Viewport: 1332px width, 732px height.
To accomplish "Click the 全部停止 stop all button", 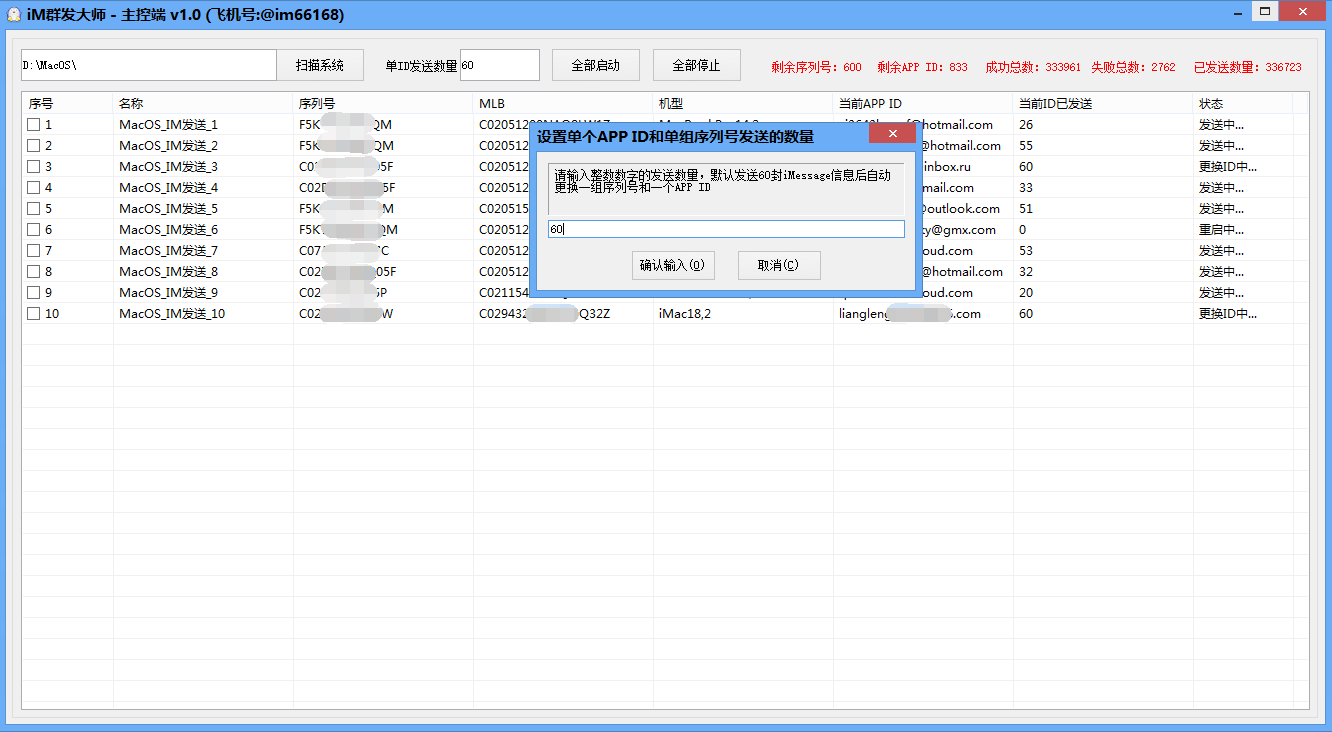I will tap(696, 65).
